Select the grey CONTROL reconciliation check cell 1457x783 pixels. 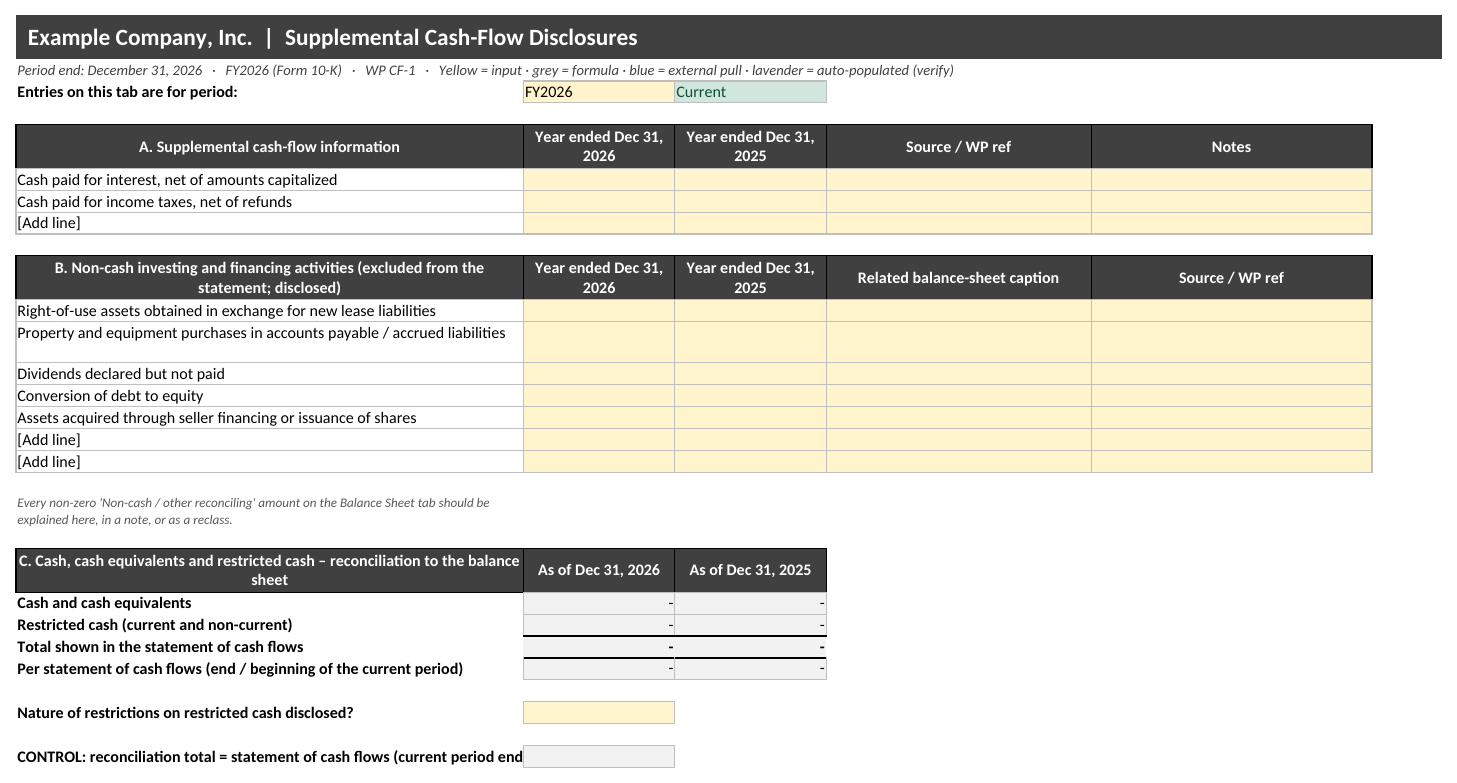click(x=599, y=757)
